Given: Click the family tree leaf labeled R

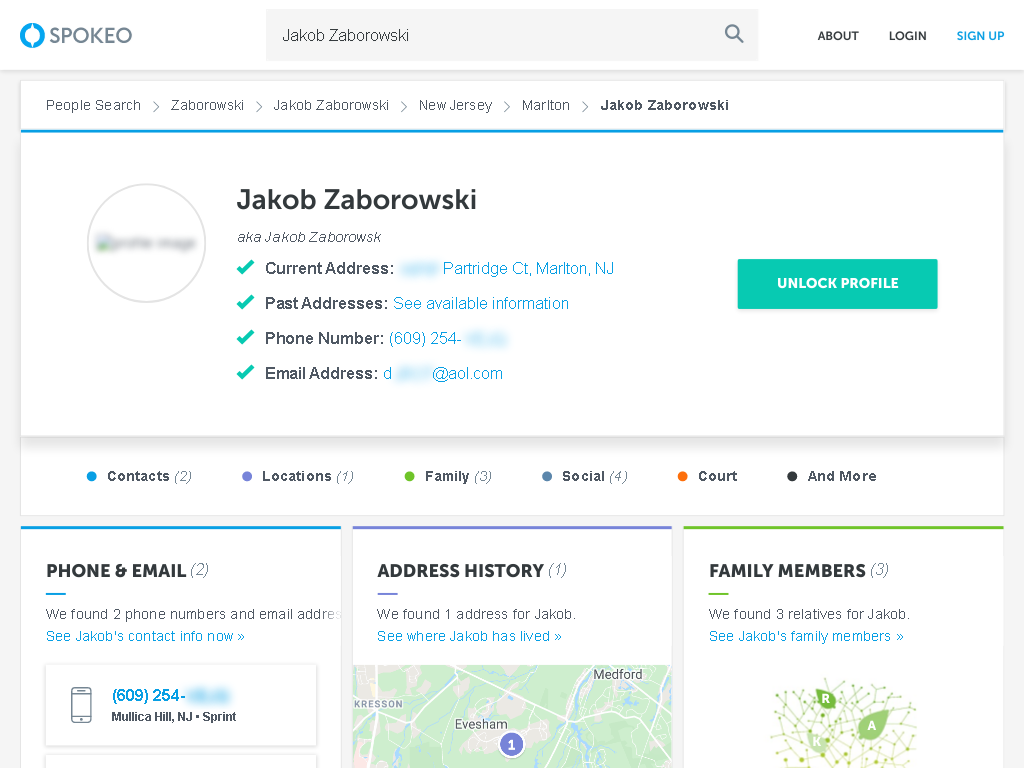Looking at the screenshot, I should [x=825, y=699].
